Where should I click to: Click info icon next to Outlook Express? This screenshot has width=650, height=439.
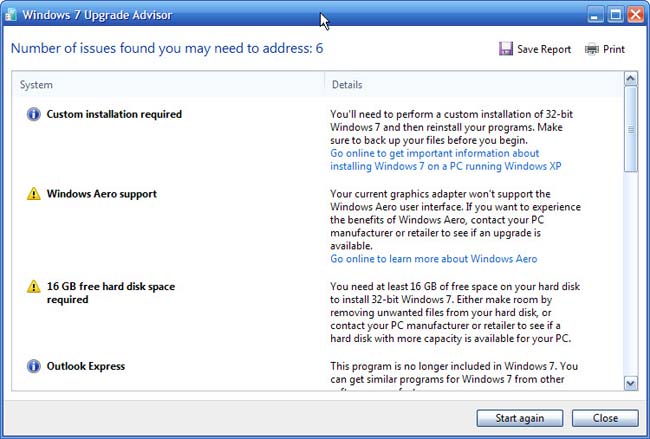click(x=34, y=366)
